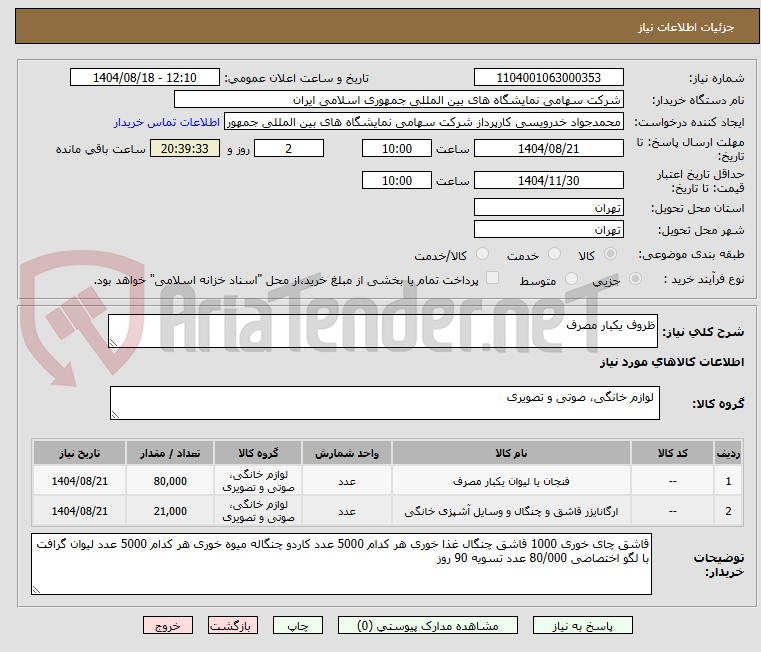Image resolution: width=761 pixels, height=652 pixels.
Task: Click ارگانایزر قاشق و چنگال item cell
Action: (511, 511)
